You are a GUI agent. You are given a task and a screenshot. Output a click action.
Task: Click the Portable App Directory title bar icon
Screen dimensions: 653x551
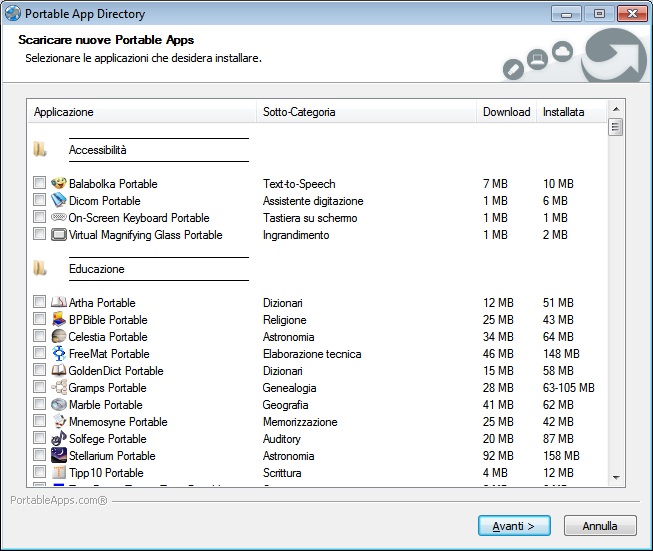12,13
